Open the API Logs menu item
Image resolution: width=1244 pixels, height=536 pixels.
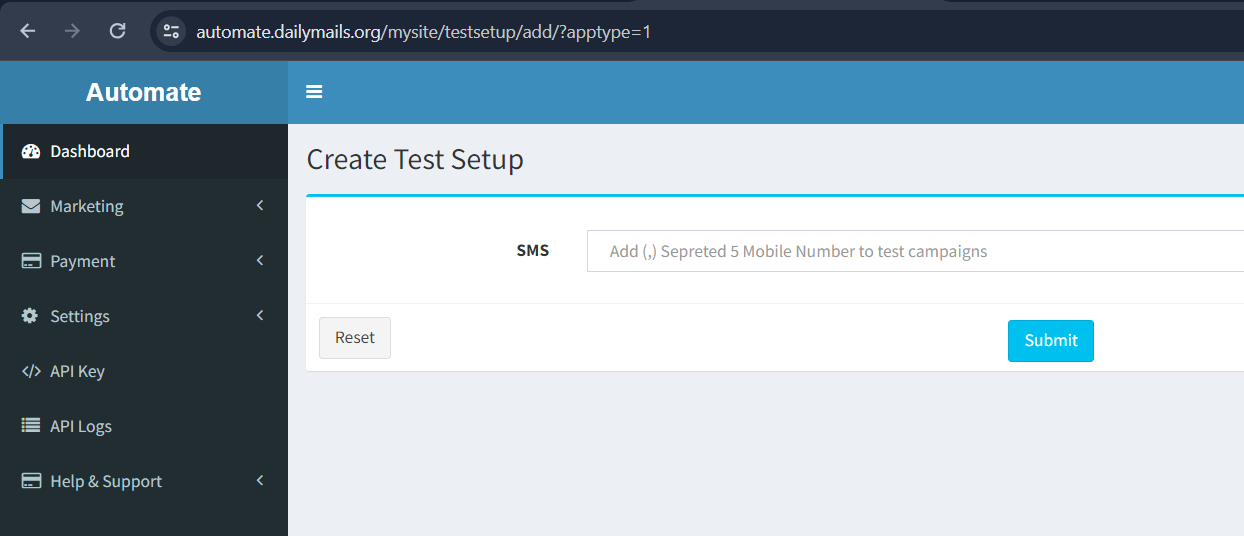pos(81,427)
